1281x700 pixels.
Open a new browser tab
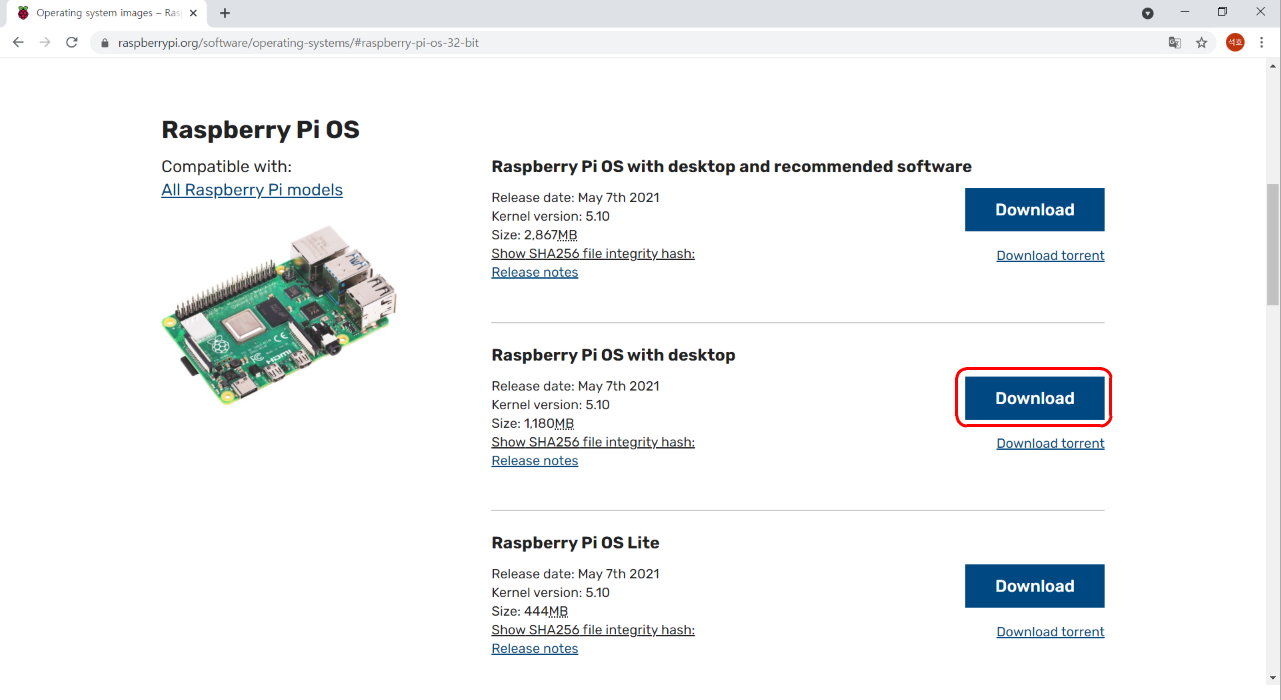[225, 13]
